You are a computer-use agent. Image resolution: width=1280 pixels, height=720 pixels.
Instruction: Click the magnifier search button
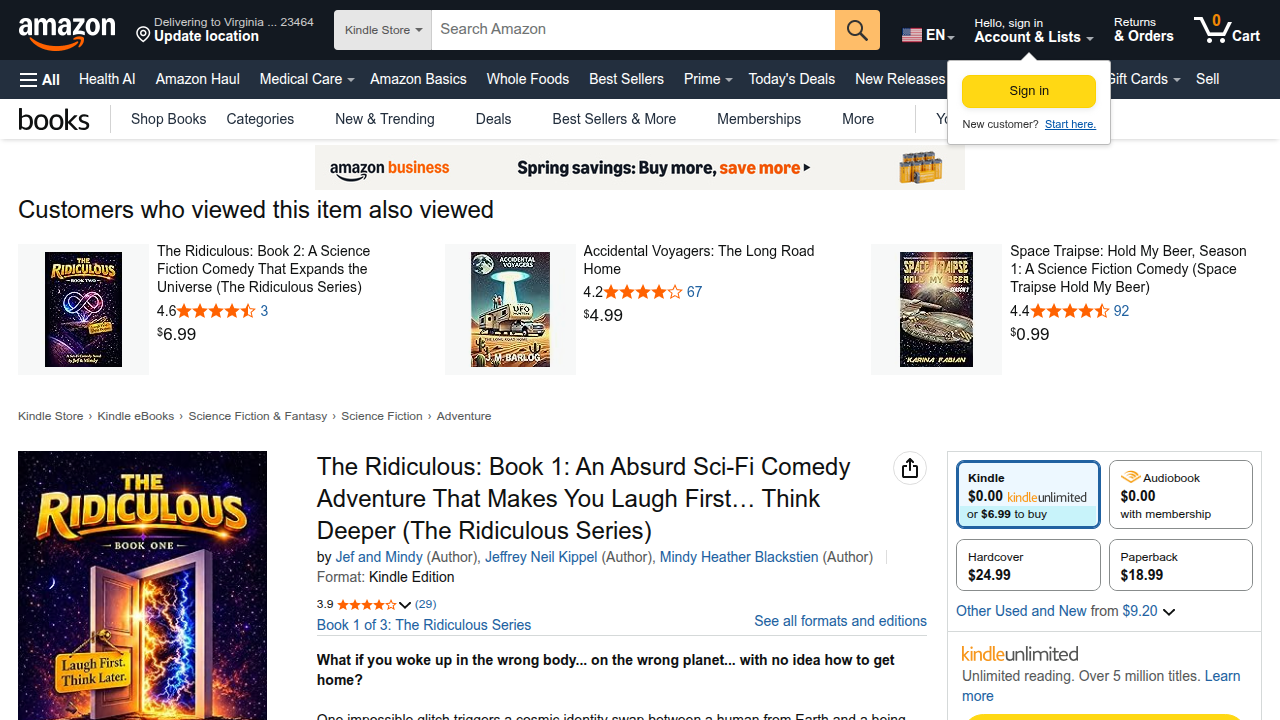tap(857, 30)
